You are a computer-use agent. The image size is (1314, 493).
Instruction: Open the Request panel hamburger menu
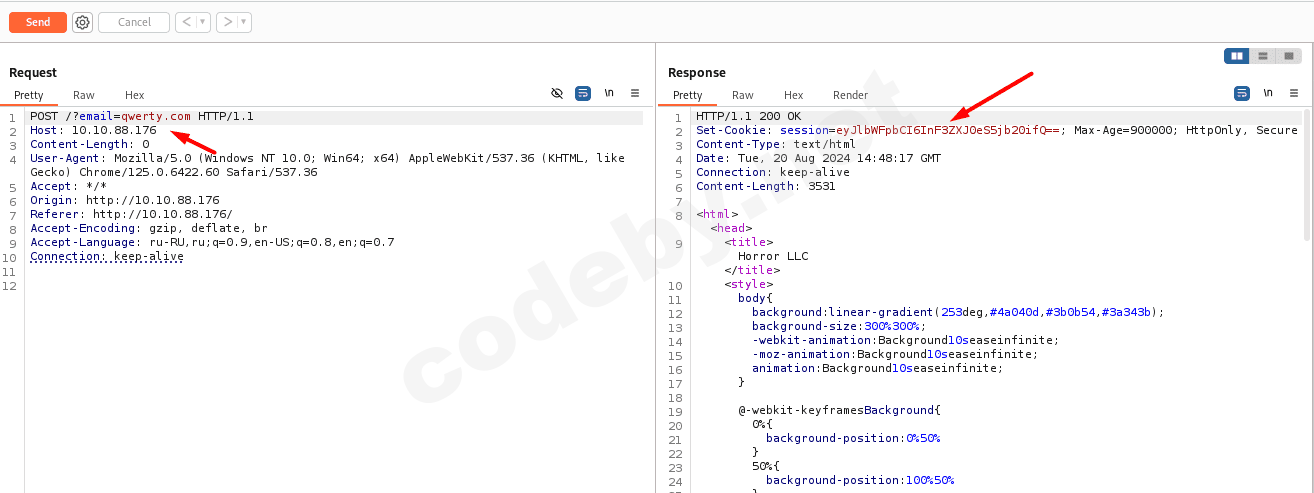[x=635, y=93]
